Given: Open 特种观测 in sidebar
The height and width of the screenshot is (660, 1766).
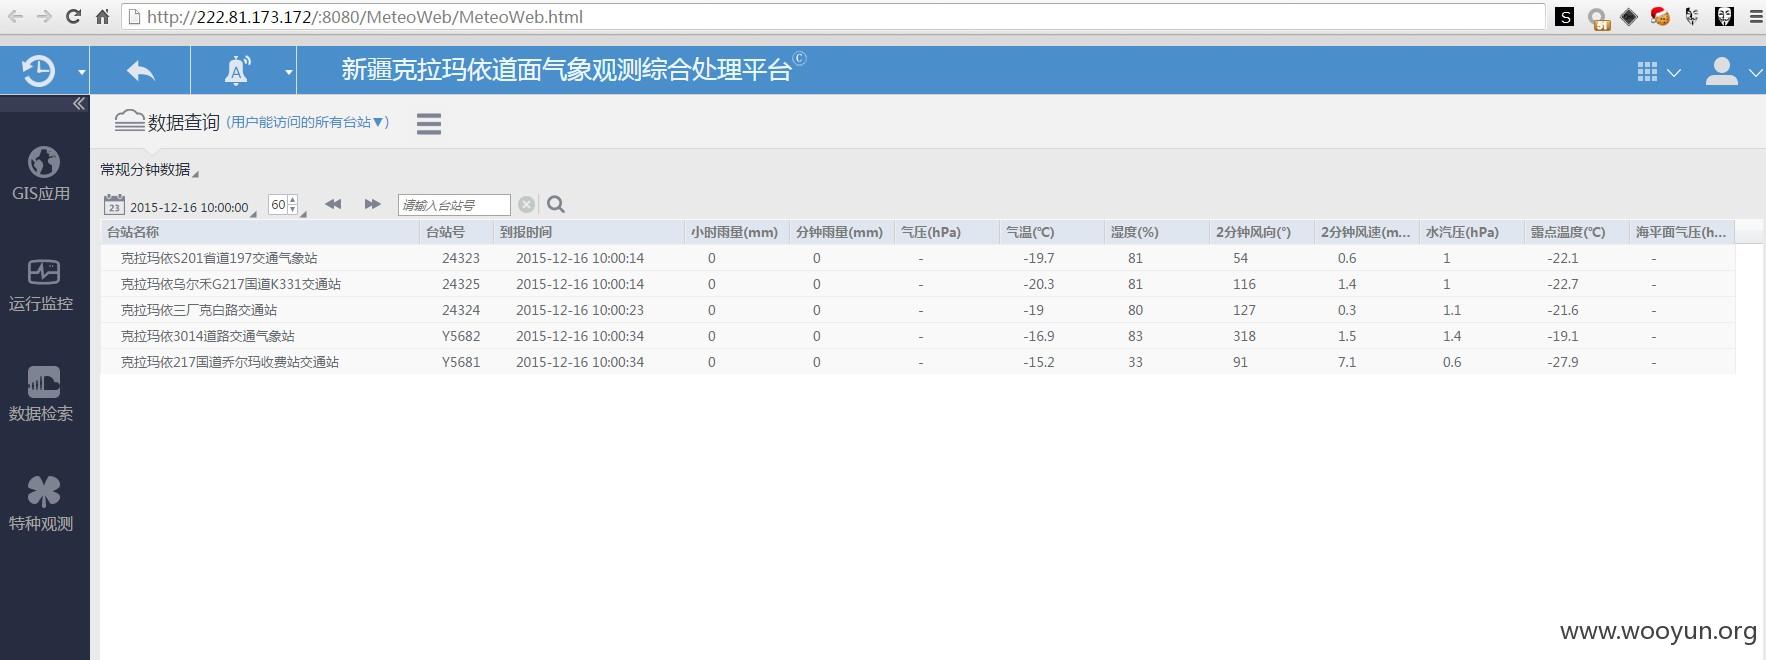Looking at the screenshot, I should pos(42,504).
